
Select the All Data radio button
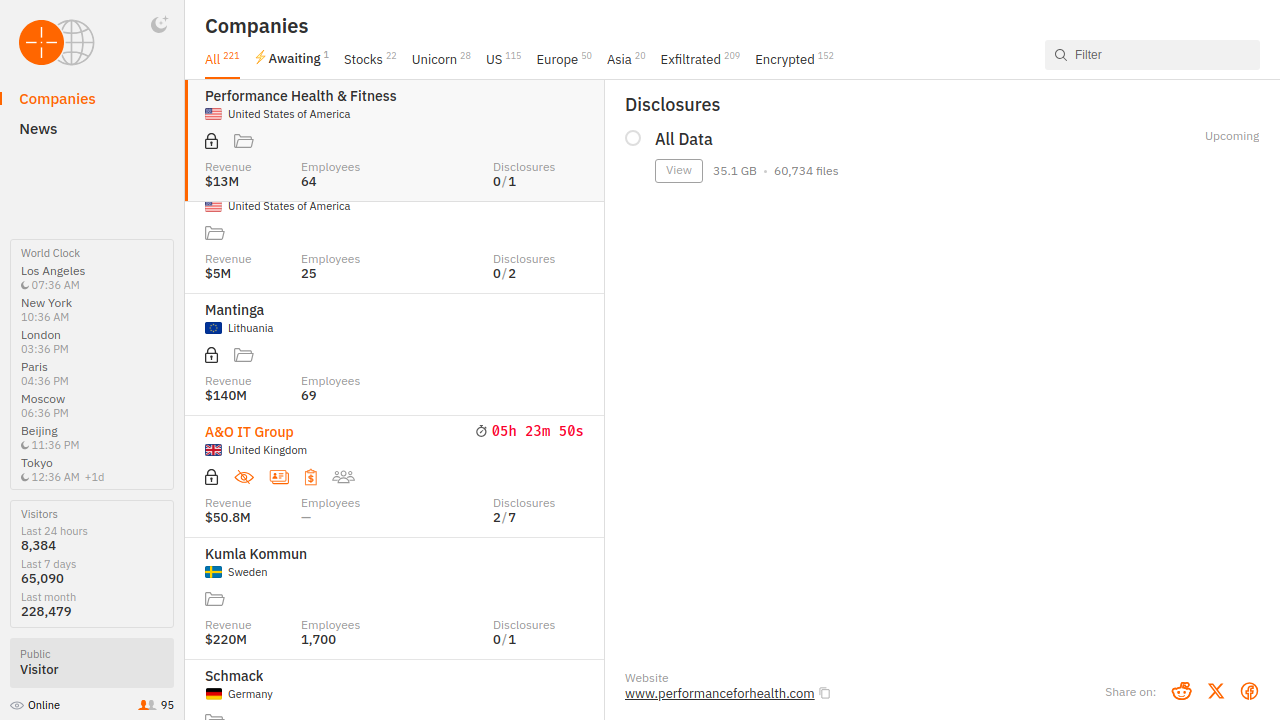coord(633,139)
